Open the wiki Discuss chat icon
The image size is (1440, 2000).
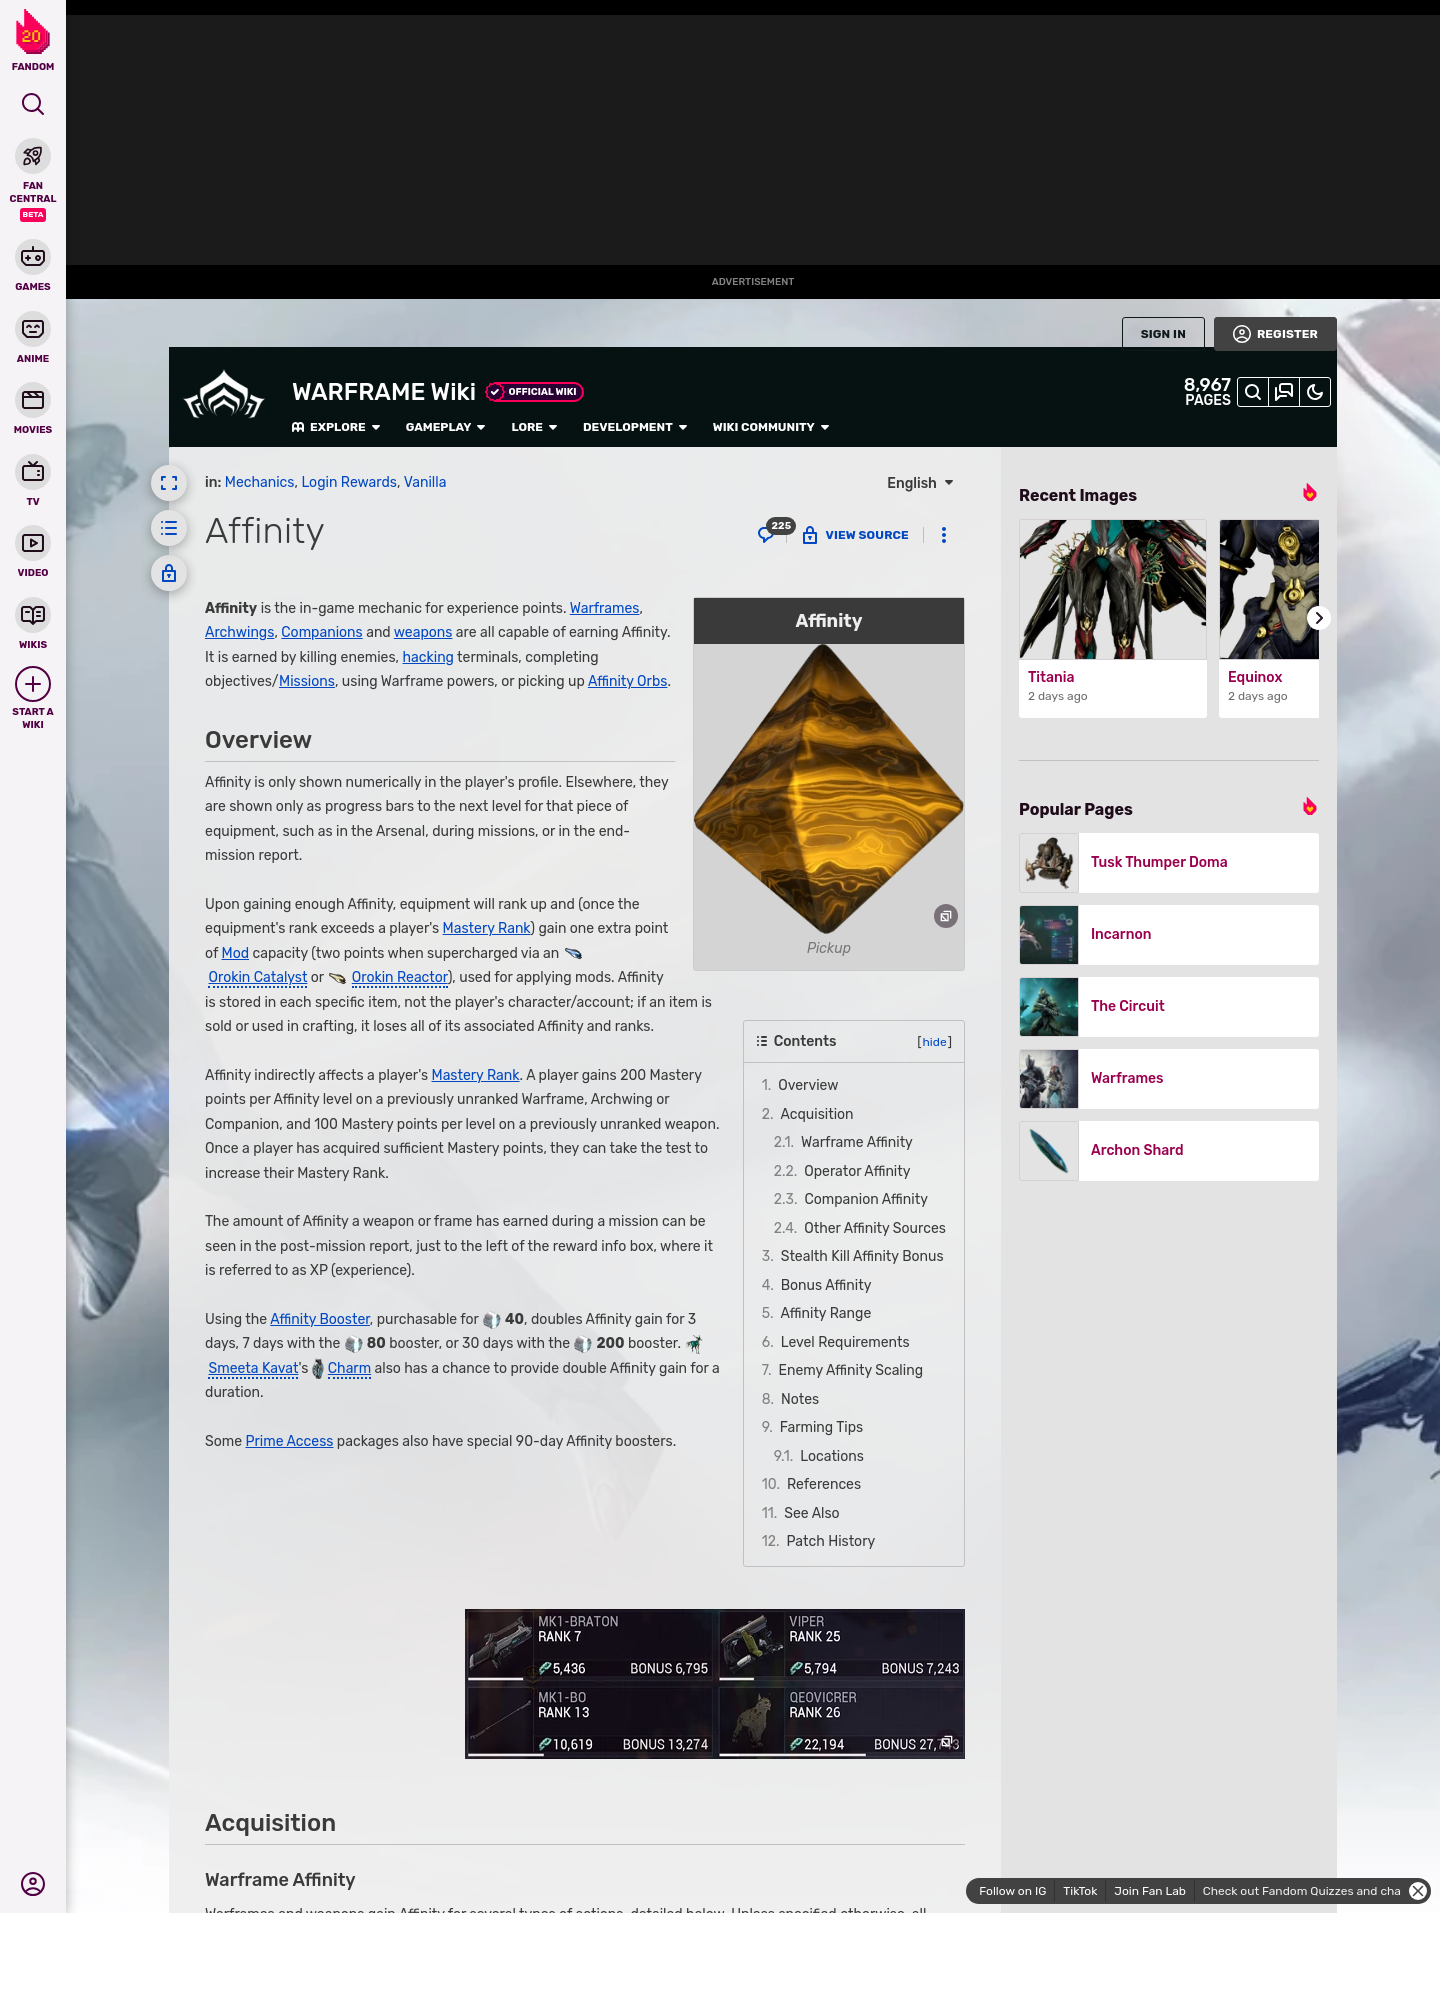1284,392
